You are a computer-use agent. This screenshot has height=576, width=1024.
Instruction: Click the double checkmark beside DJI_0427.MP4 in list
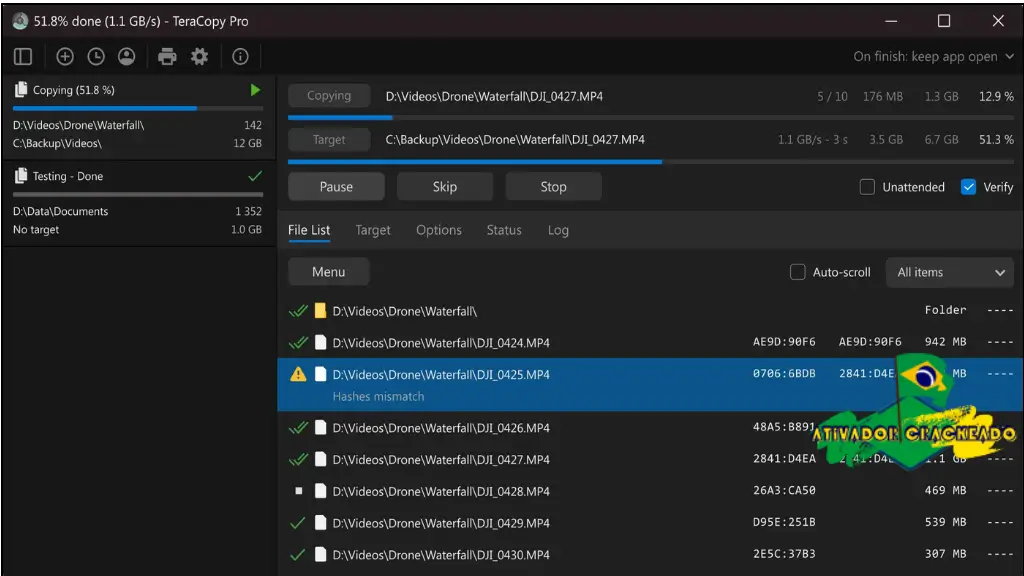298,459
